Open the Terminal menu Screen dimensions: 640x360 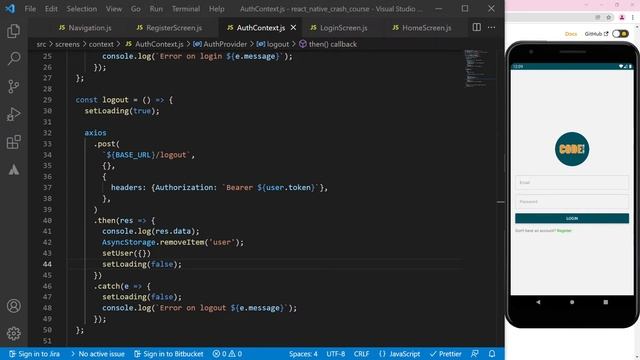click(186, 9)
